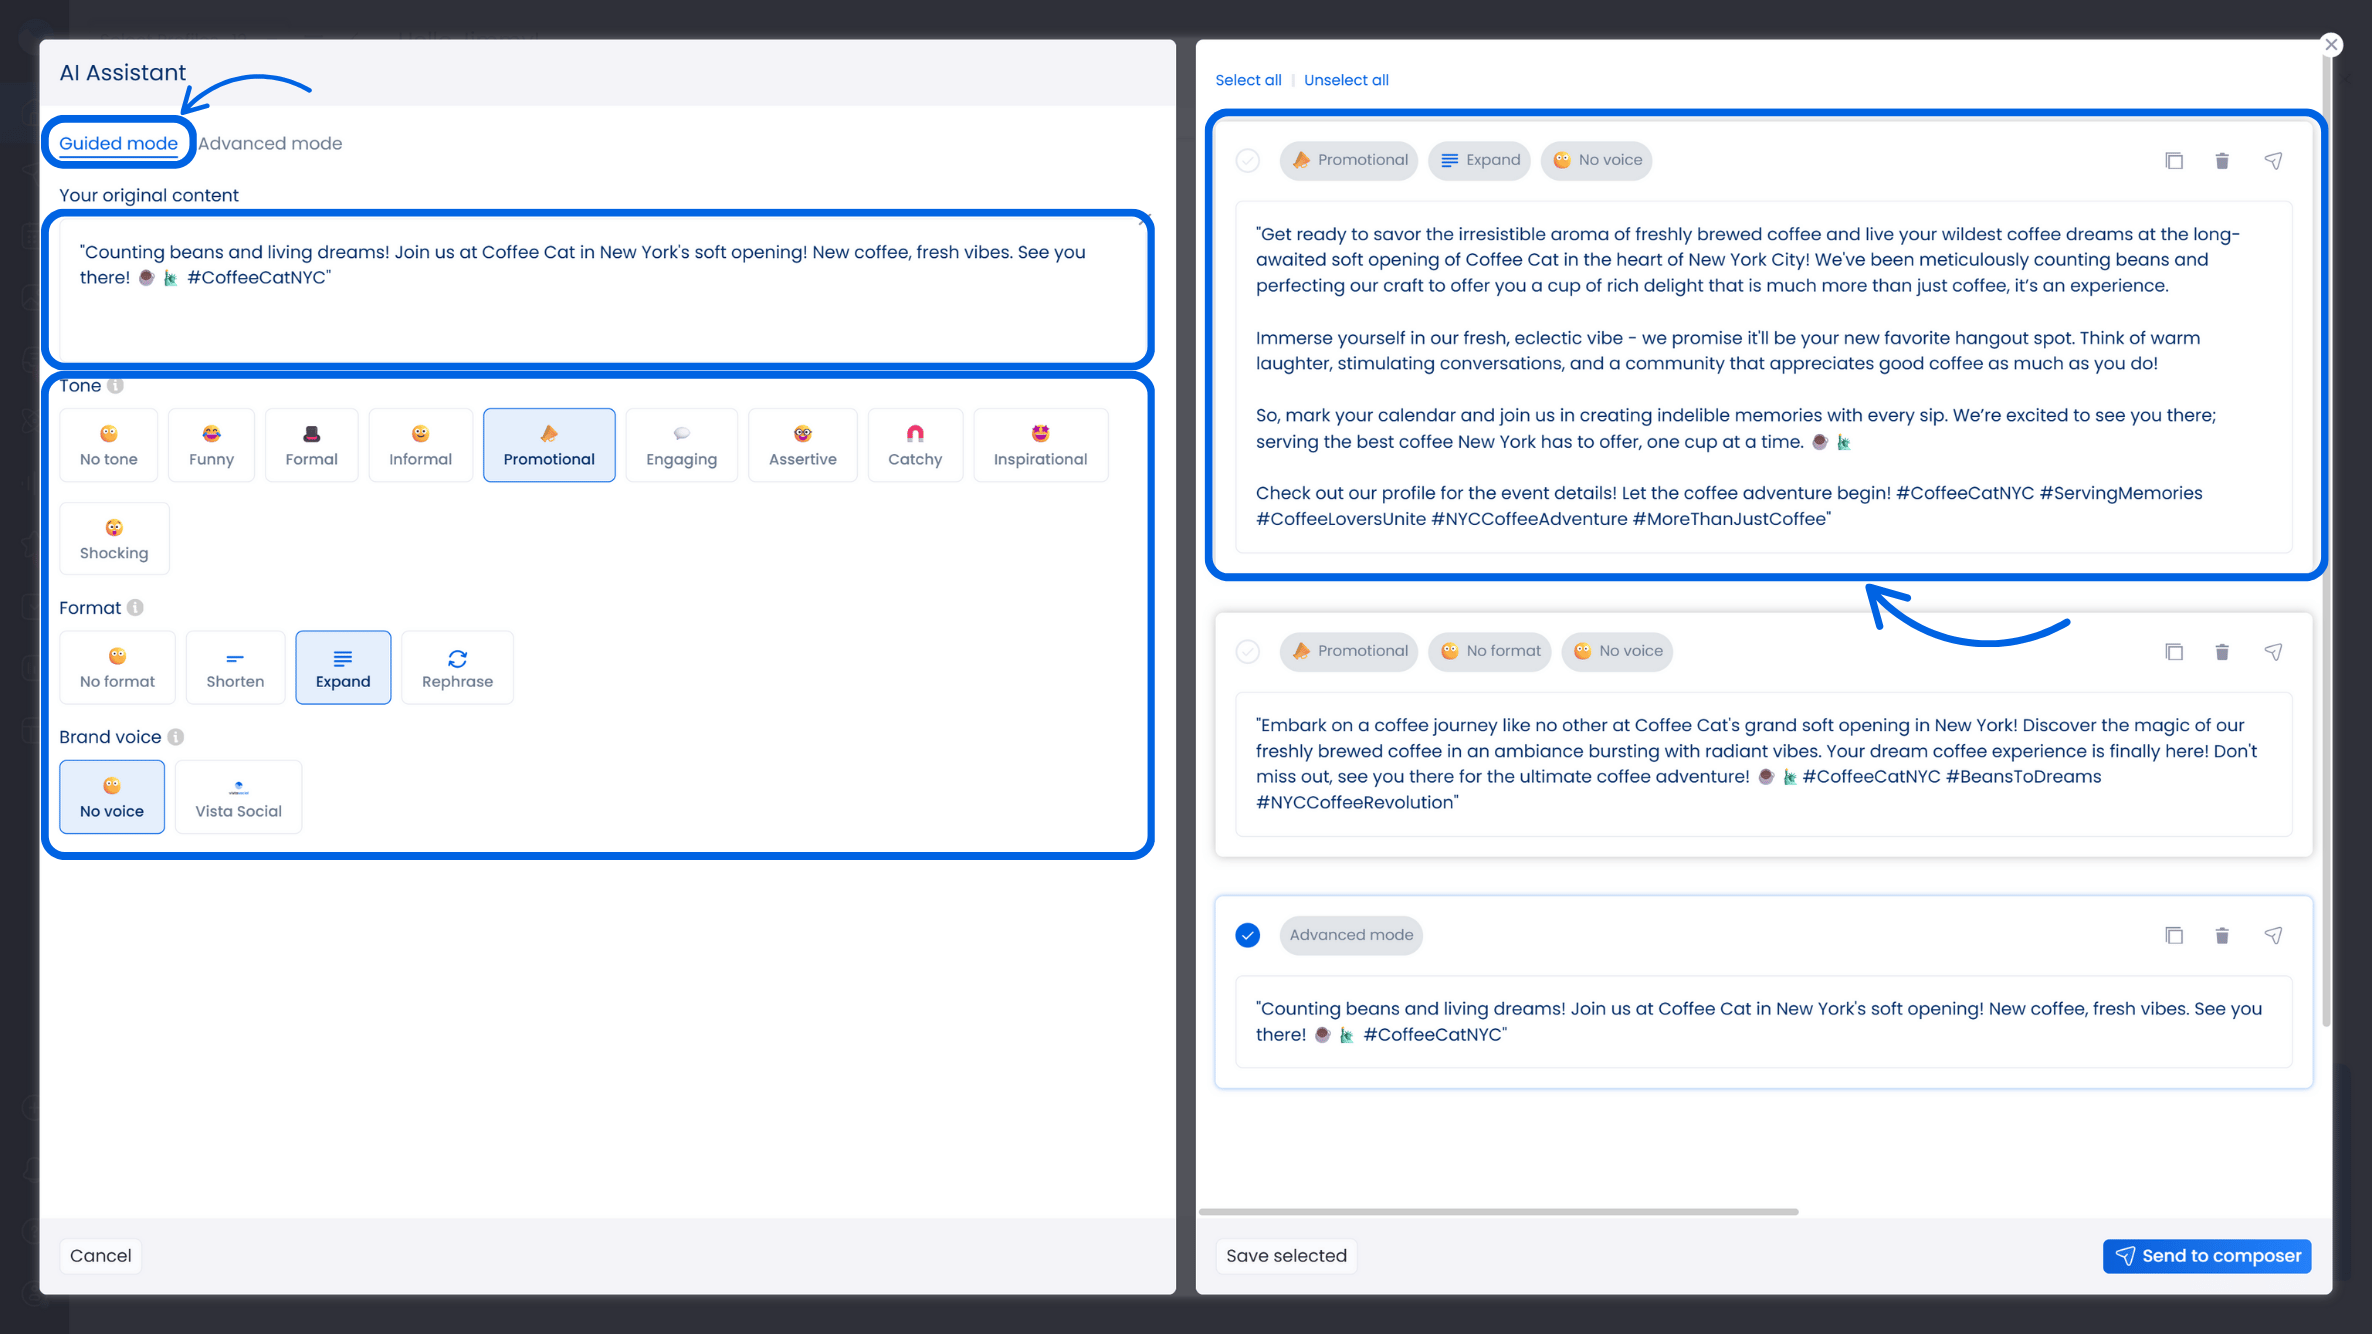Delete the Advanced mode result card
The height and width of the screenshot is (1336, 2374).
2222,936
